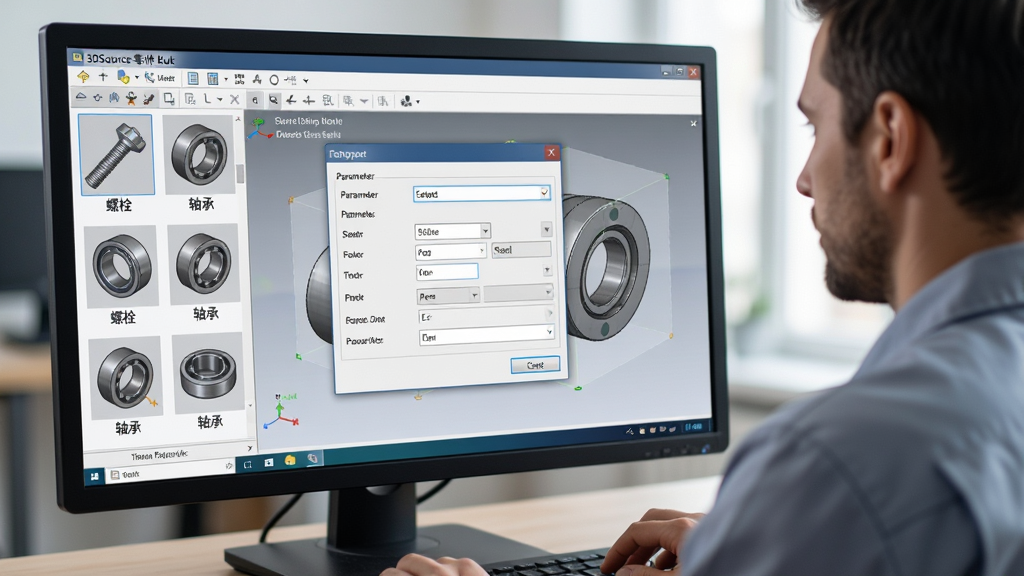Open the bottom wide dropdown in the dialog
Viewport: 1024px width, 576px height.
tap(487, 336)
